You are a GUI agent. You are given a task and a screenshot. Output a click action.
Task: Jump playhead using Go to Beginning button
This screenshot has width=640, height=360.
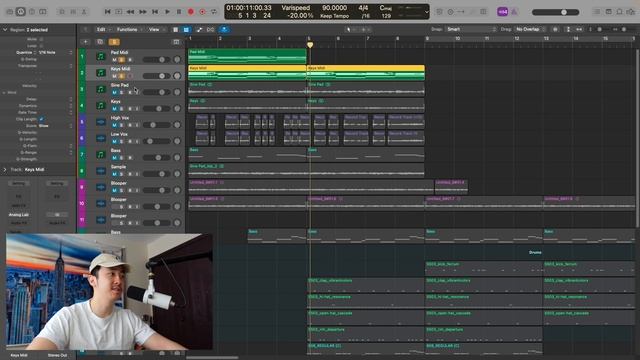click(x=107, y=12)
